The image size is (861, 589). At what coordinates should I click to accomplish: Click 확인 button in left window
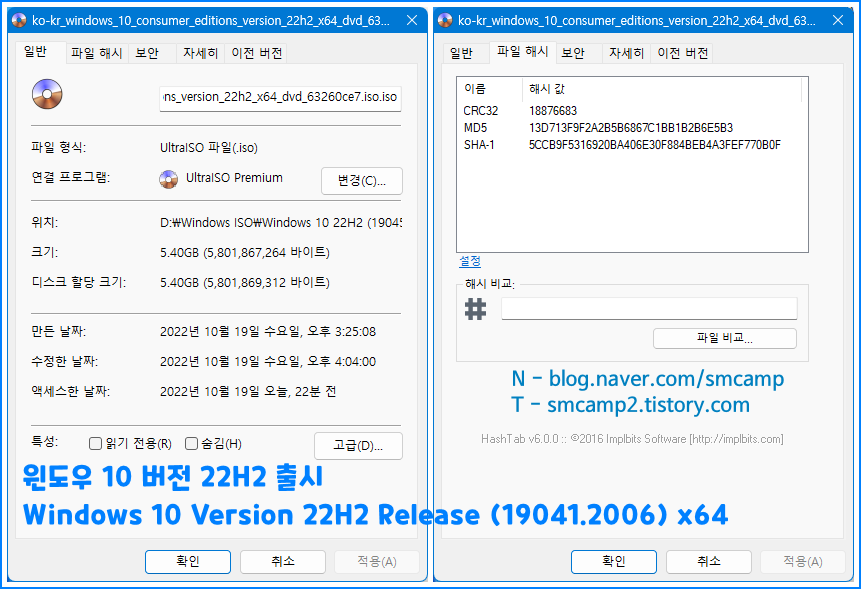pos(188,562)
